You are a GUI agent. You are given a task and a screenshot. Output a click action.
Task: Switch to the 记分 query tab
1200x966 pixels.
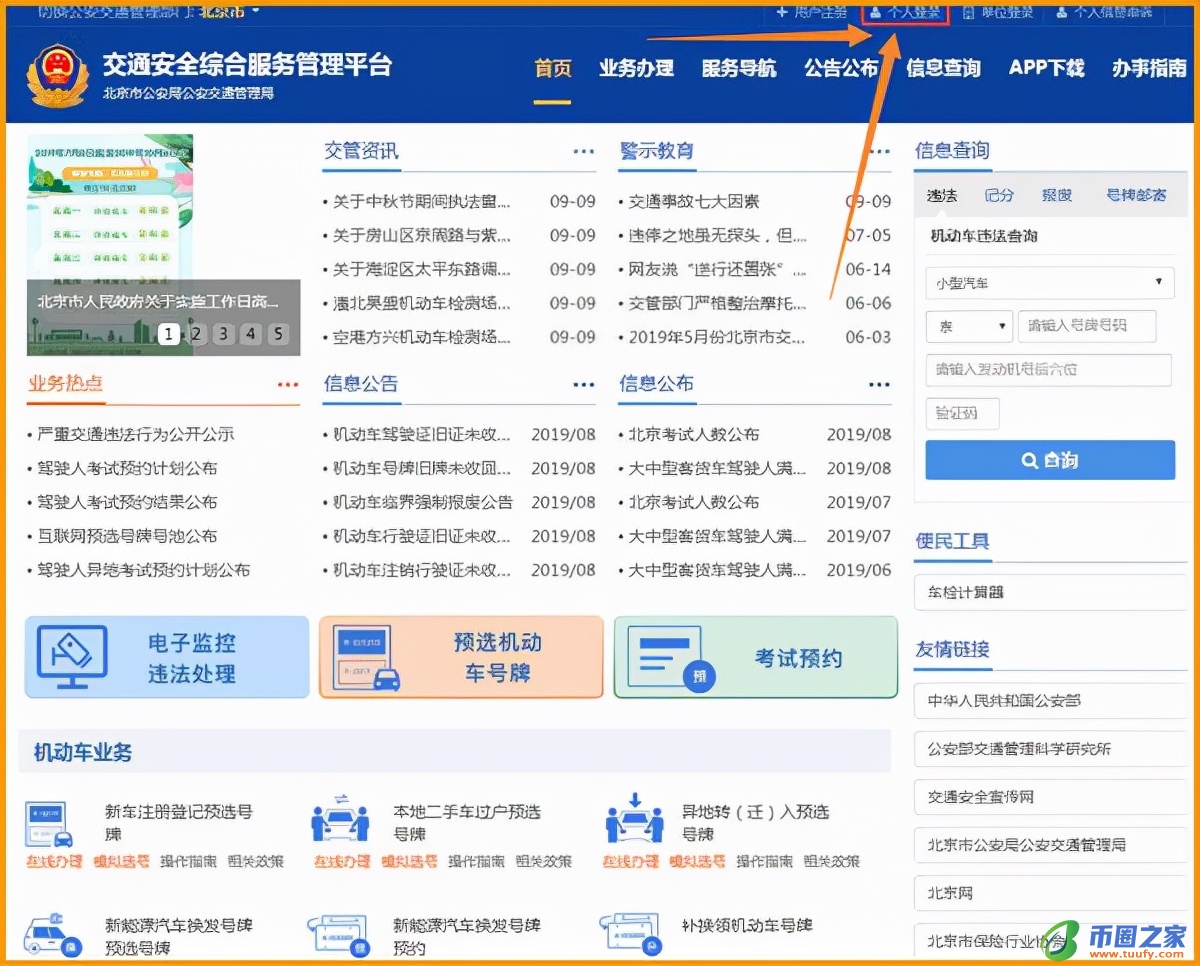[x=998, y=196]
